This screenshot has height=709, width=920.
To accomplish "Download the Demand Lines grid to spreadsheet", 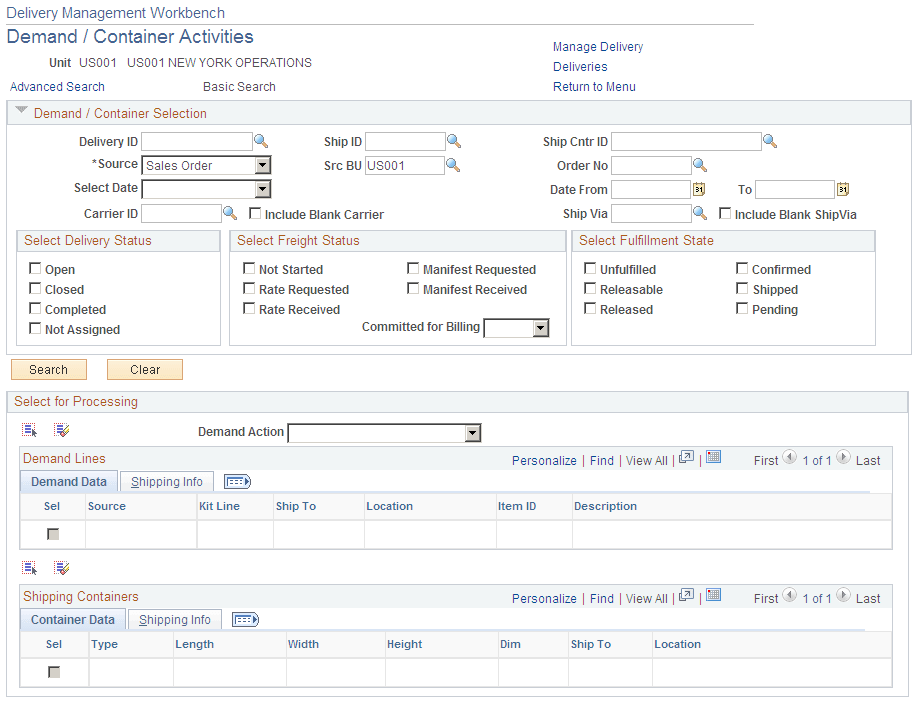I will 713,459.
